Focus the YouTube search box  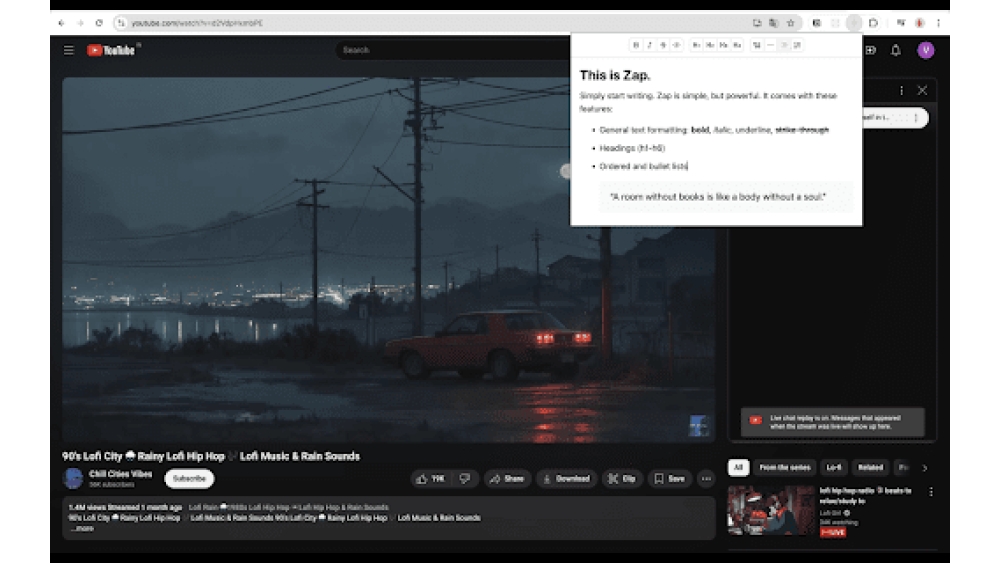(453, 50)
